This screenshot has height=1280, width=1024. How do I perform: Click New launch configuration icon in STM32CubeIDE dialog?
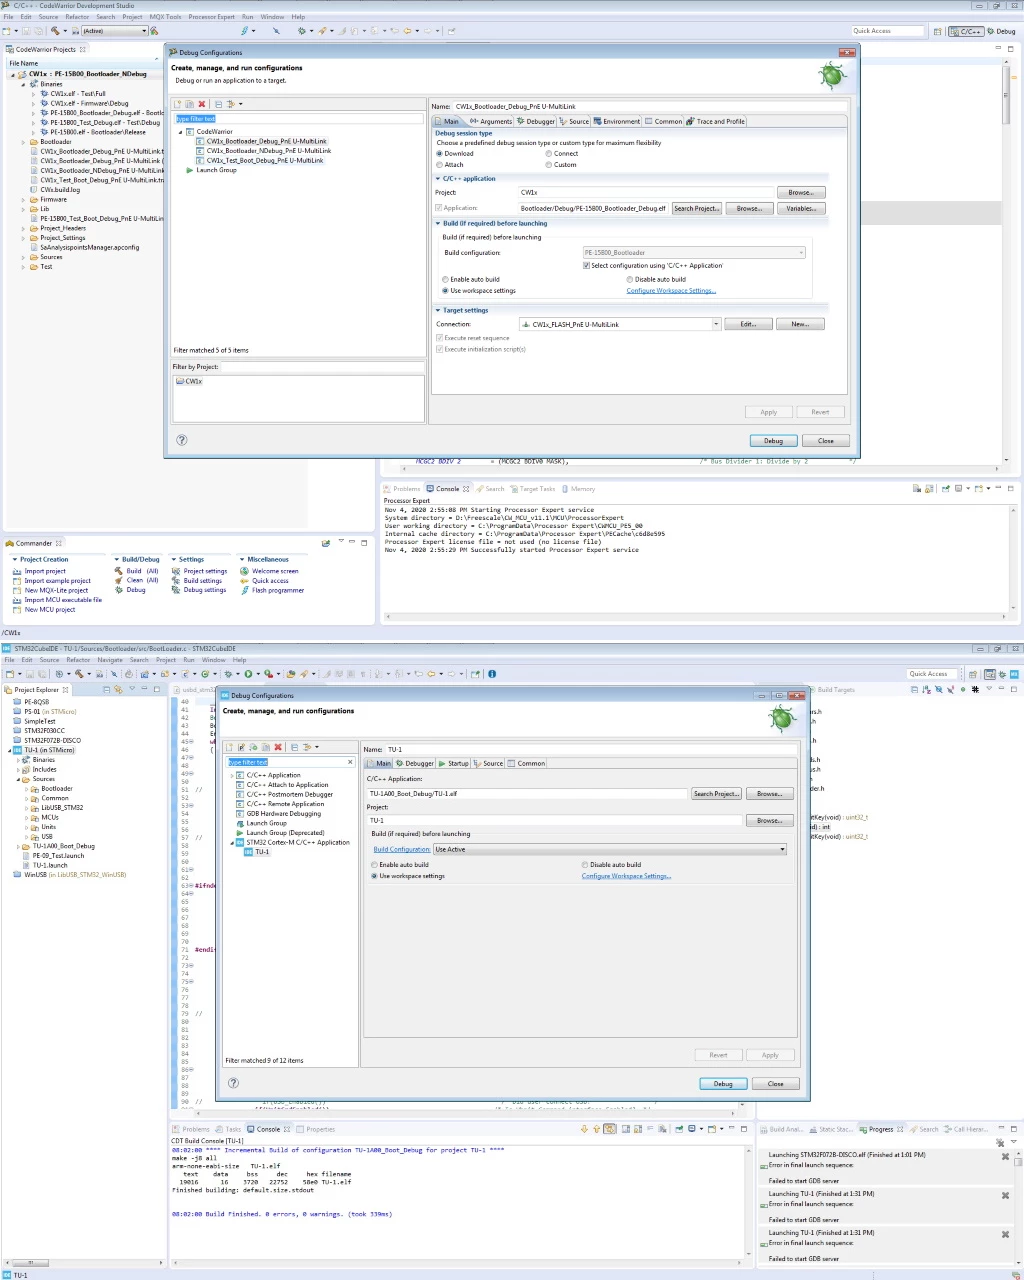click(229, 747)
